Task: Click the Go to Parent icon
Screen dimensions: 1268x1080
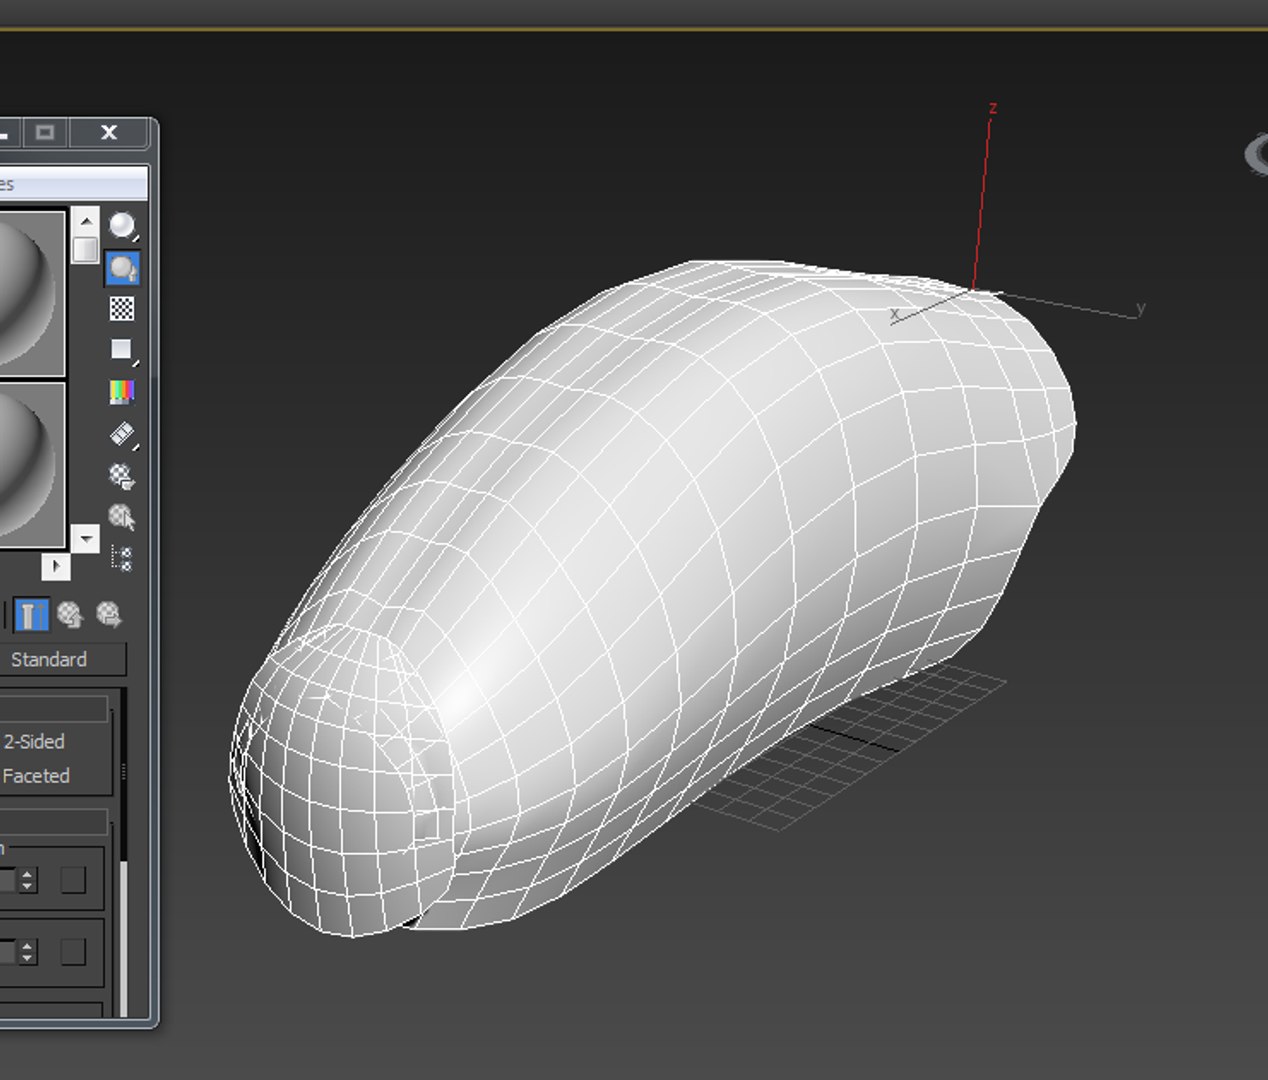Action: tap(69, 615)
